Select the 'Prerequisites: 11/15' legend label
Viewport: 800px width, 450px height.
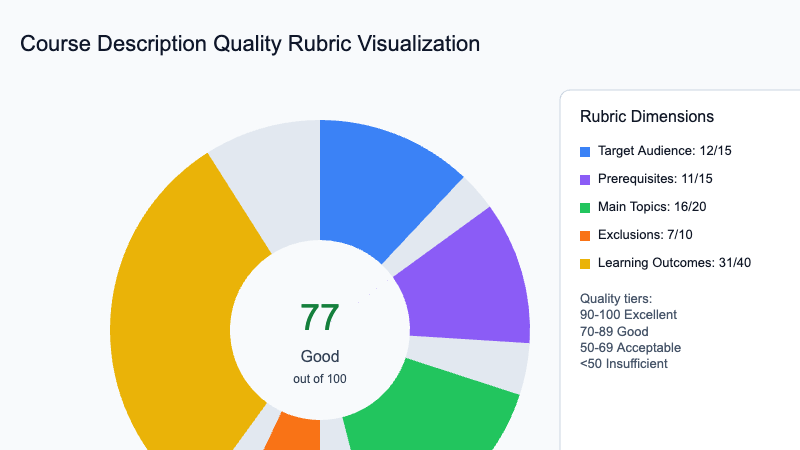coord(661,179)
